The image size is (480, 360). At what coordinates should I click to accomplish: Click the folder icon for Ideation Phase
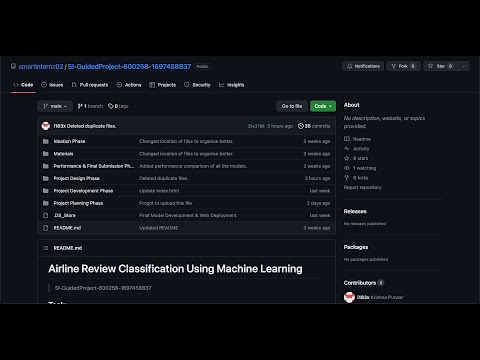(46, 141)
